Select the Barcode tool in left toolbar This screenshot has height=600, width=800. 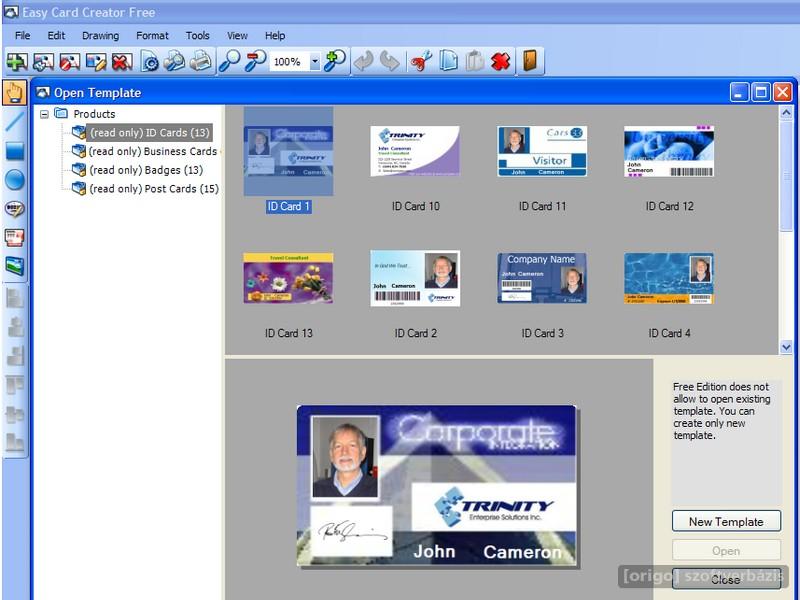click(x=14, y=237)
